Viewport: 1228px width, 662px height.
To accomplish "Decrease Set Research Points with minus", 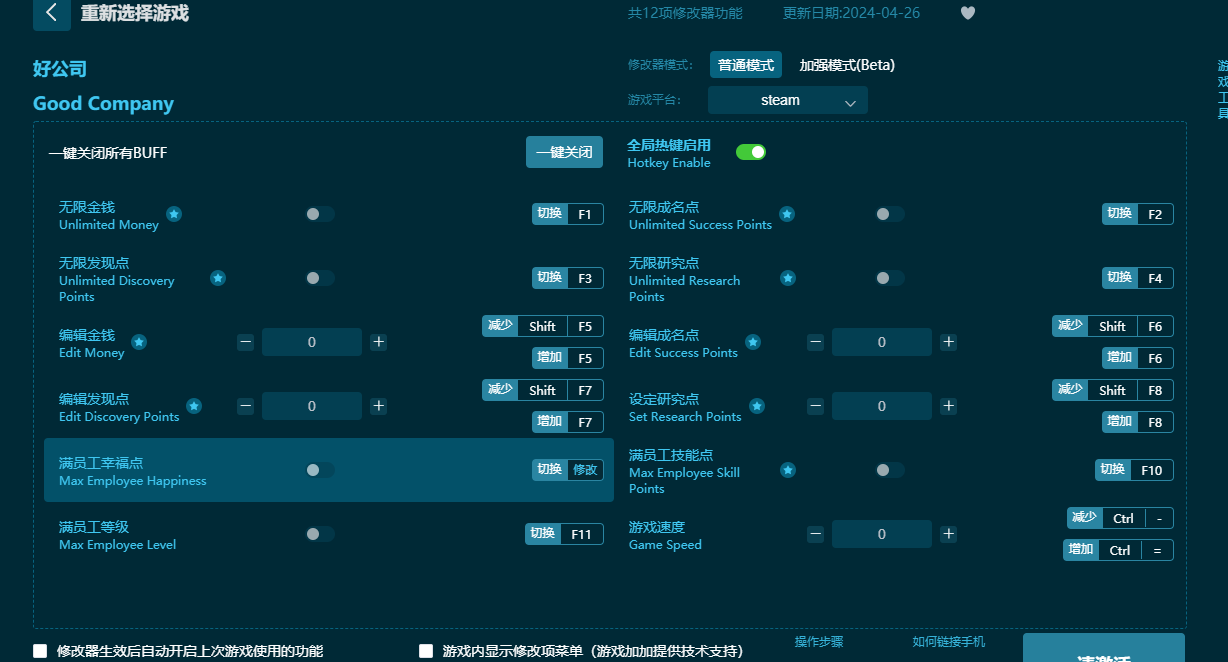I will tap(815, 406).
